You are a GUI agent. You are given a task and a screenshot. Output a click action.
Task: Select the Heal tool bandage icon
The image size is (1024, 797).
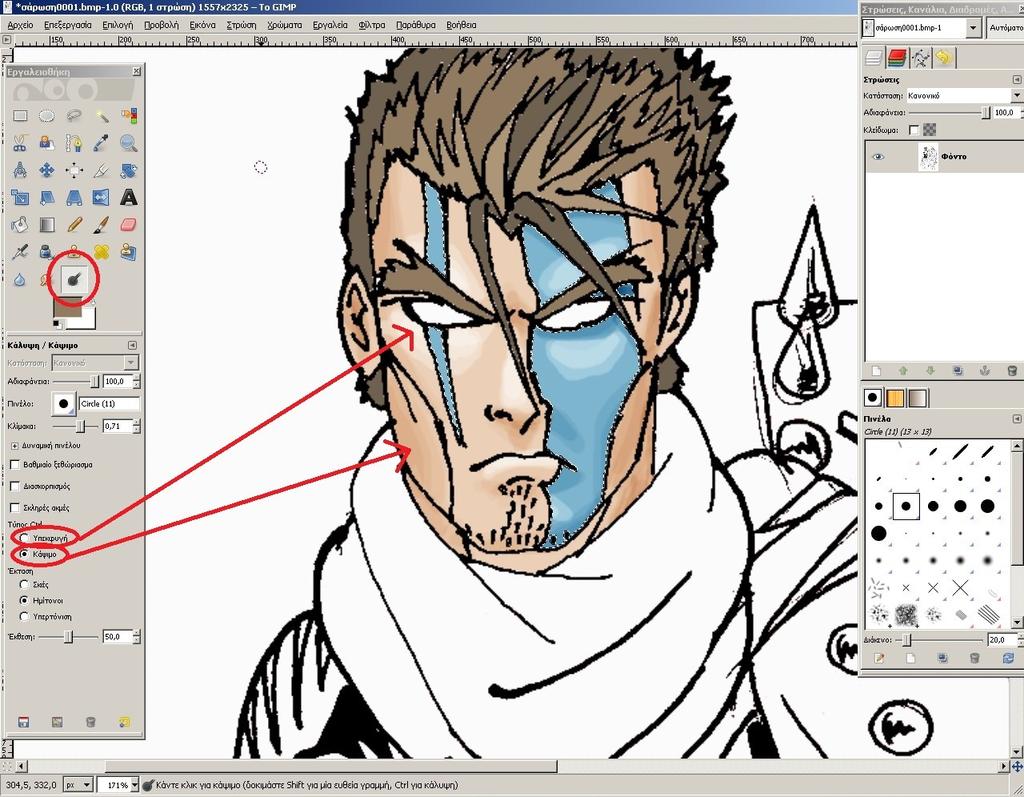click(x=101, y=252)
